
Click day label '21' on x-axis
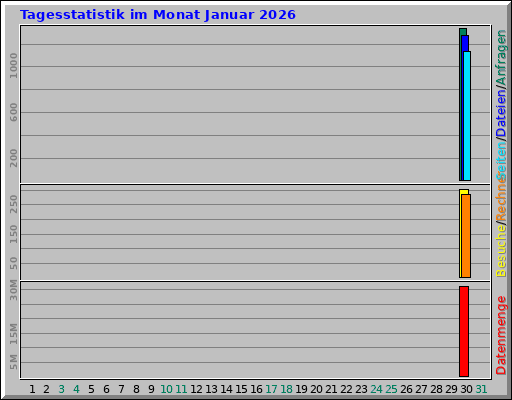pyautogui.click(x=331, y=389)
